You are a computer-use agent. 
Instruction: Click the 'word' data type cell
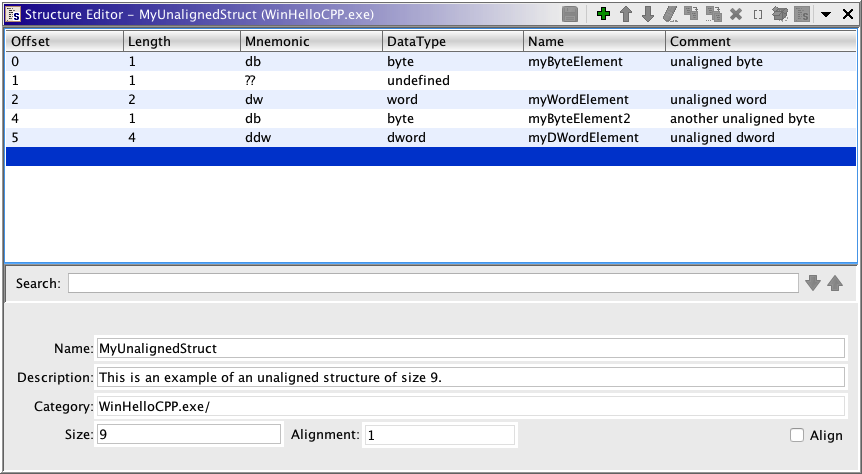coord(452,100)
